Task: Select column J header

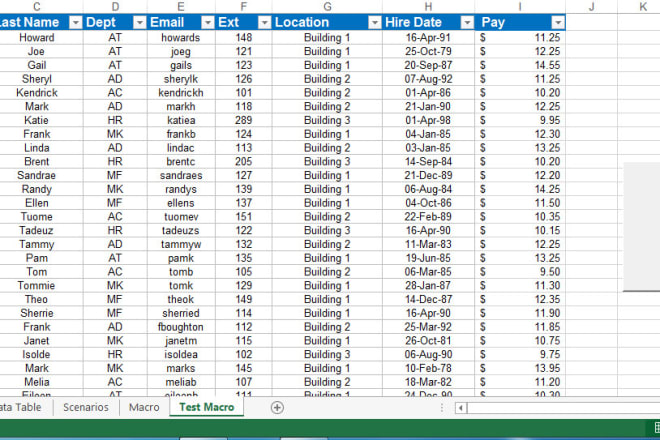Action: point(591,6)
